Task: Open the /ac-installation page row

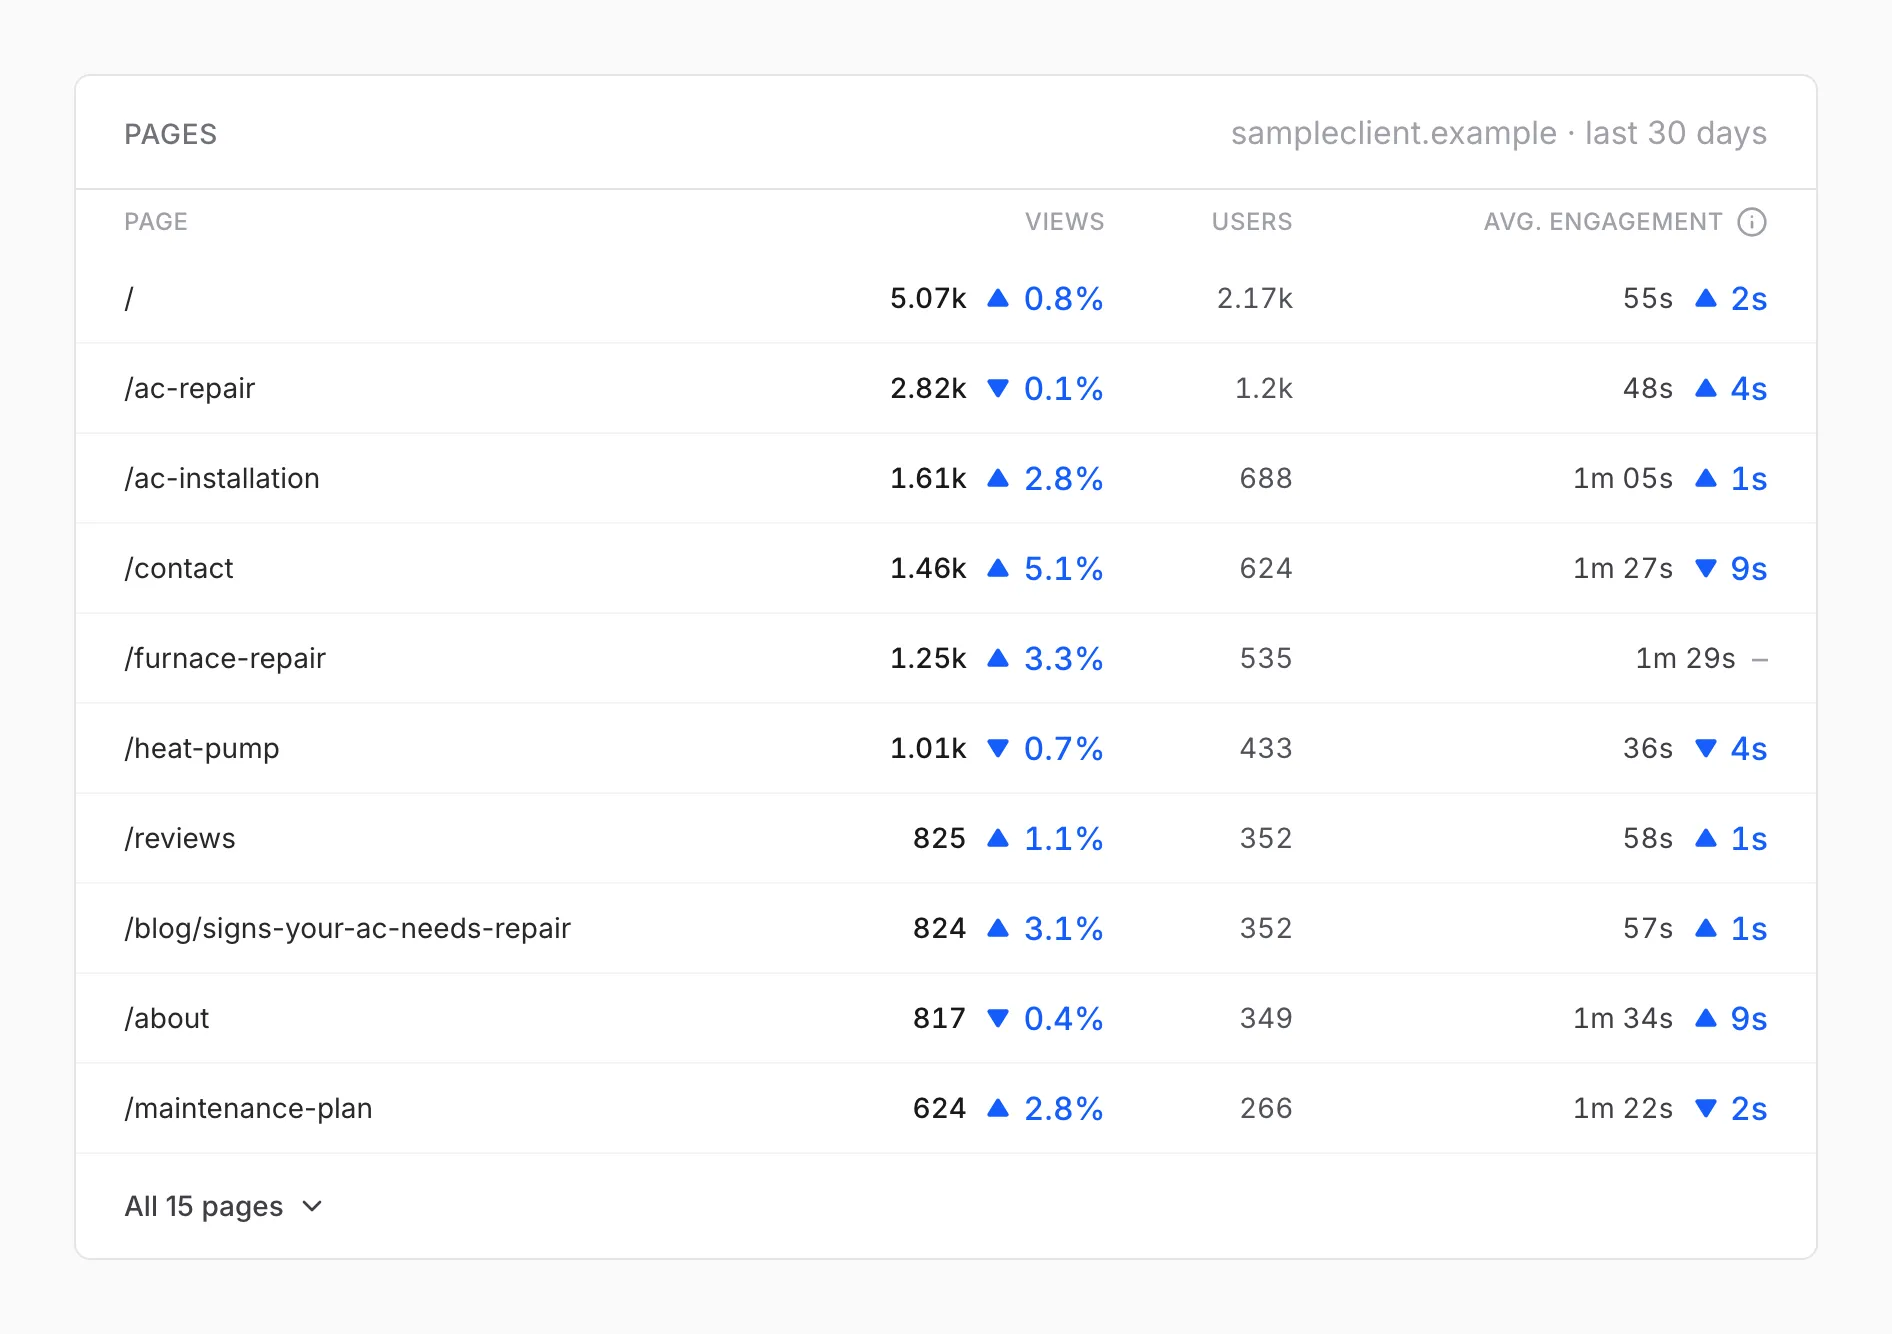Action: click(946, 478)
